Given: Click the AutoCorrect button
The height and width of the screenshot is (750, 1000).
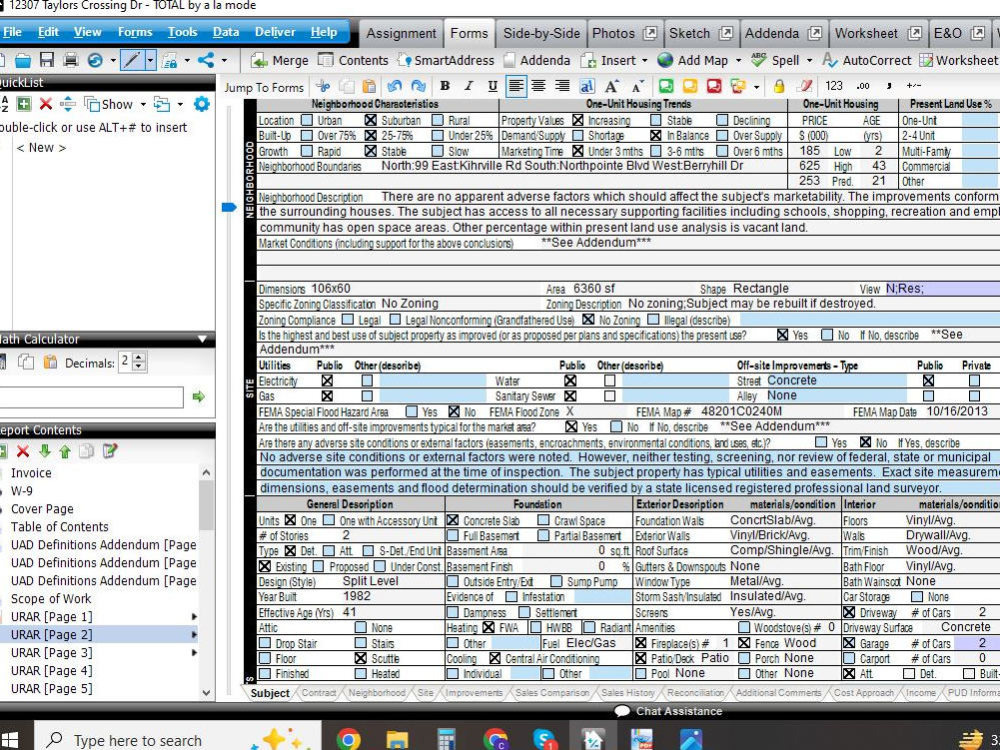Looking at the screenshot, I should click(x=867, y=60).
